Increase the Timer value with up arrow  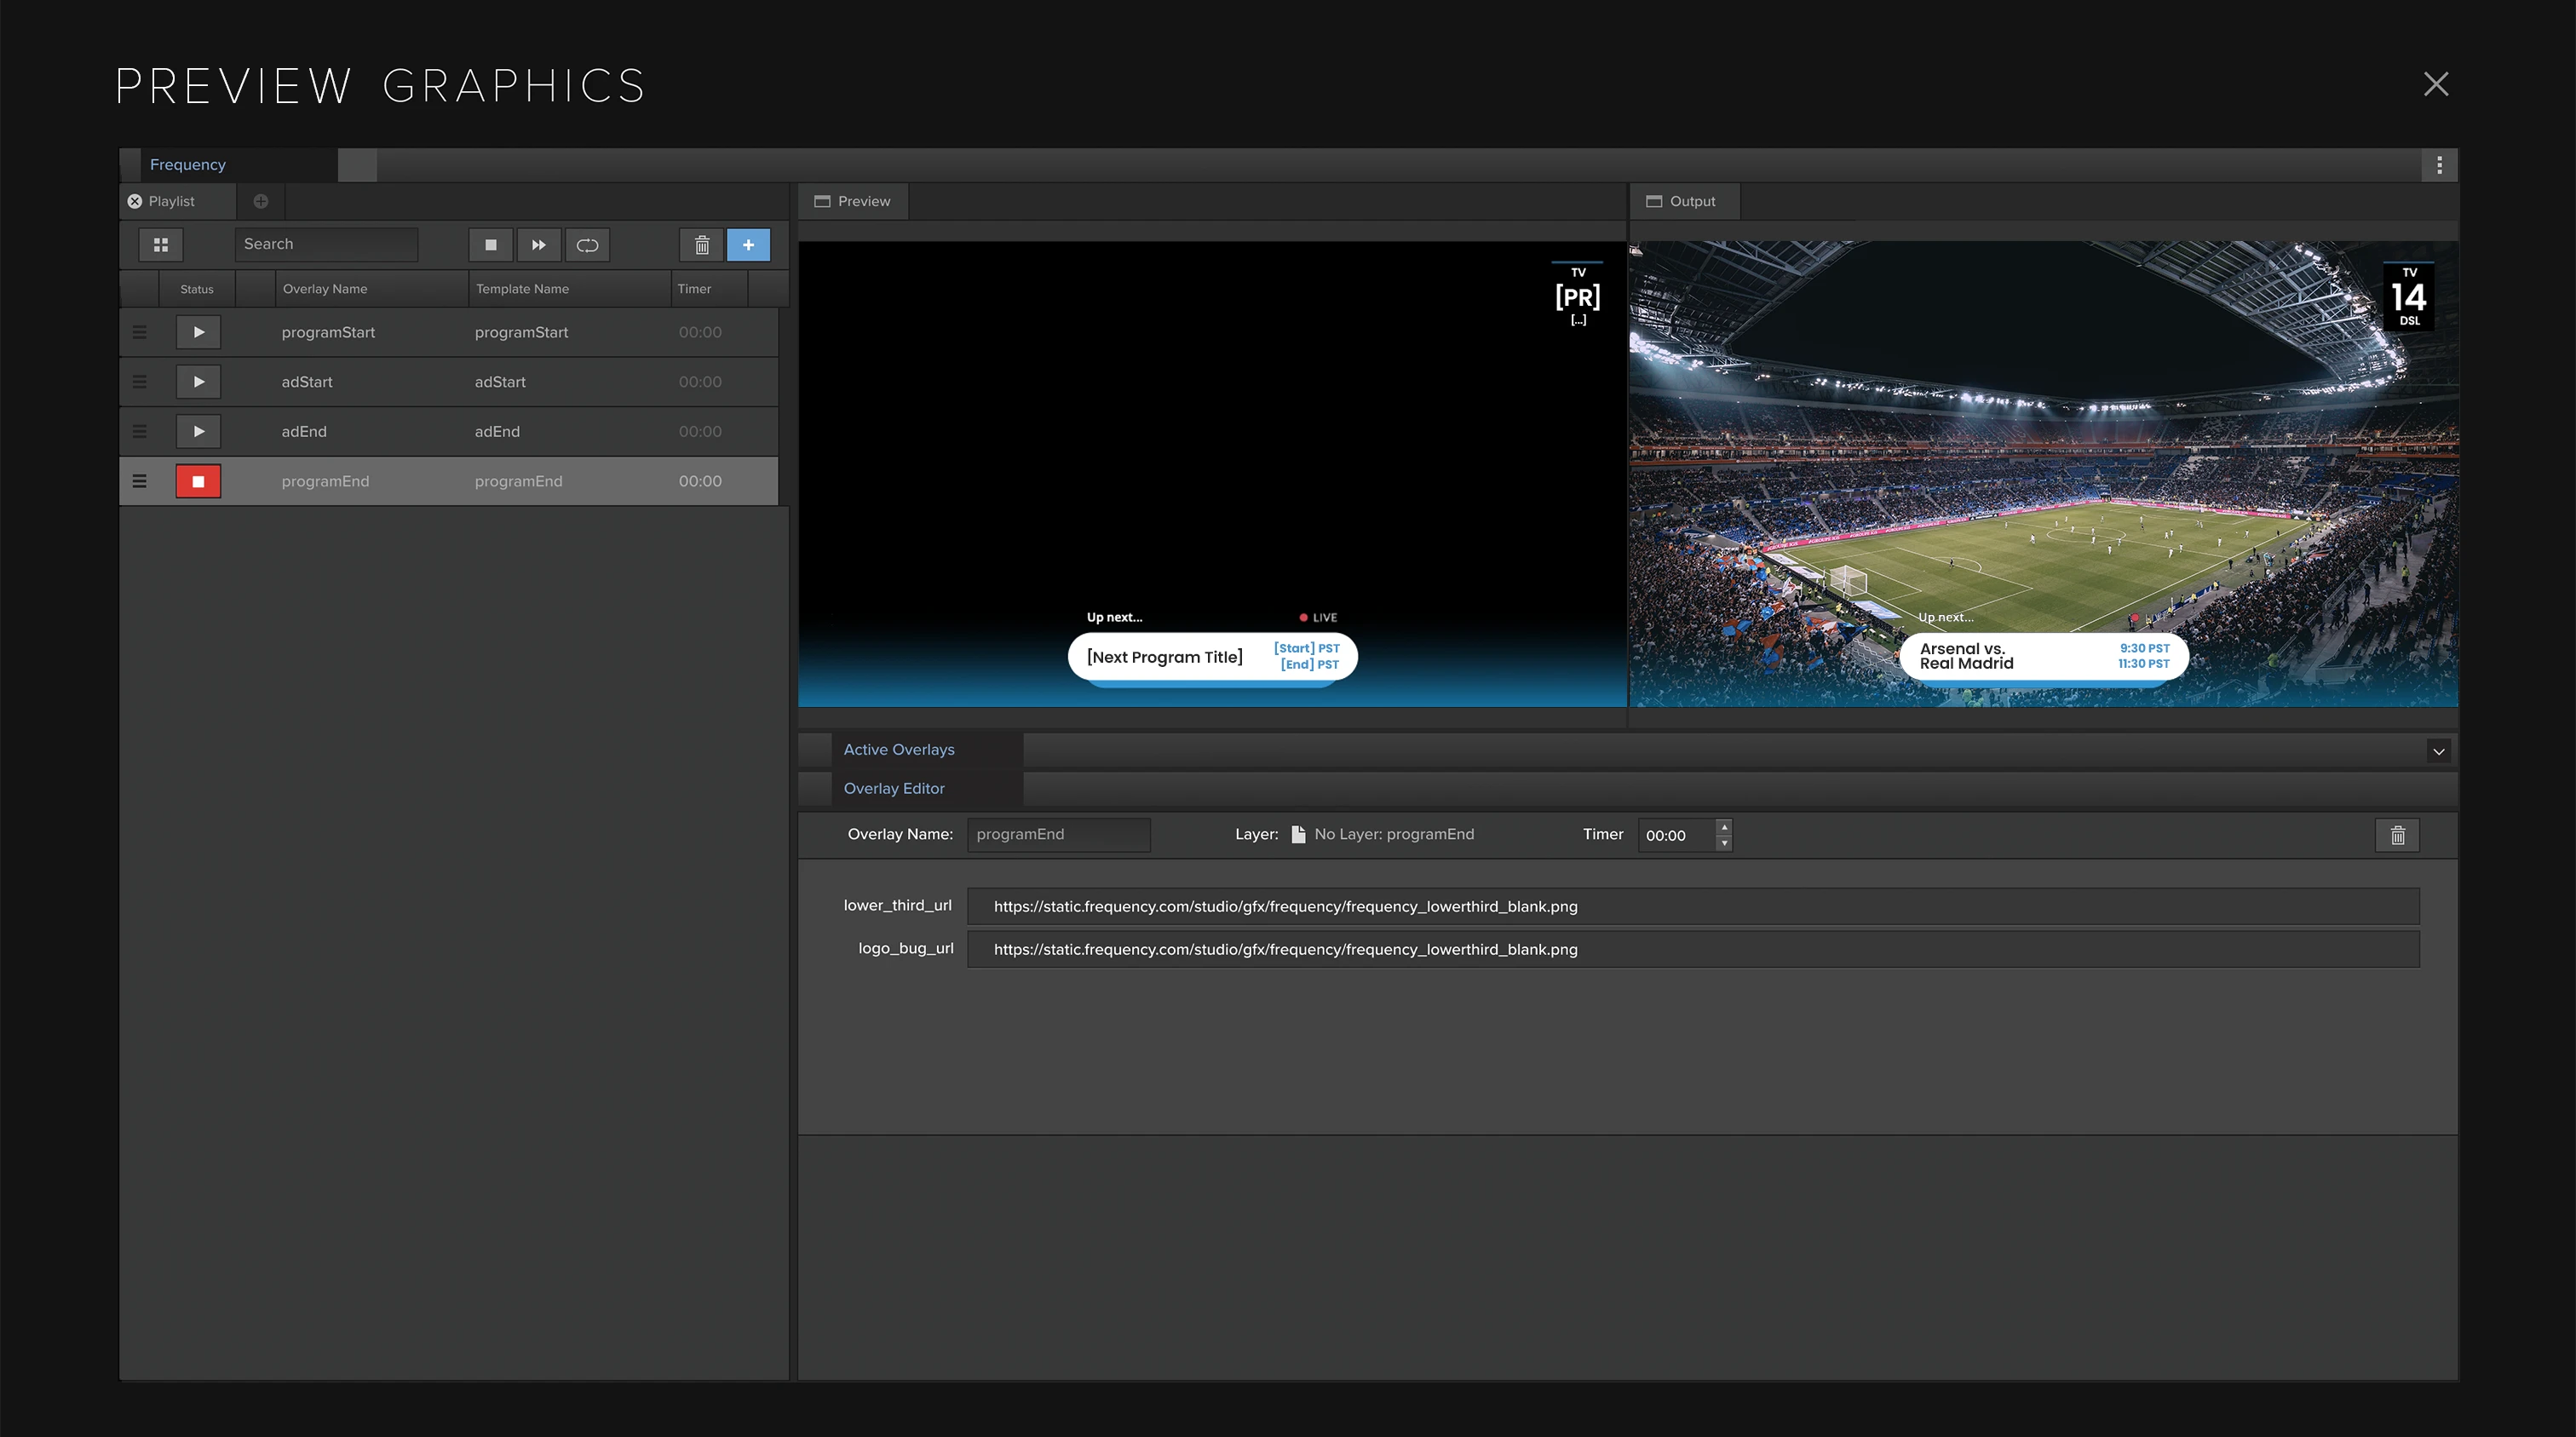[1724, 827]
